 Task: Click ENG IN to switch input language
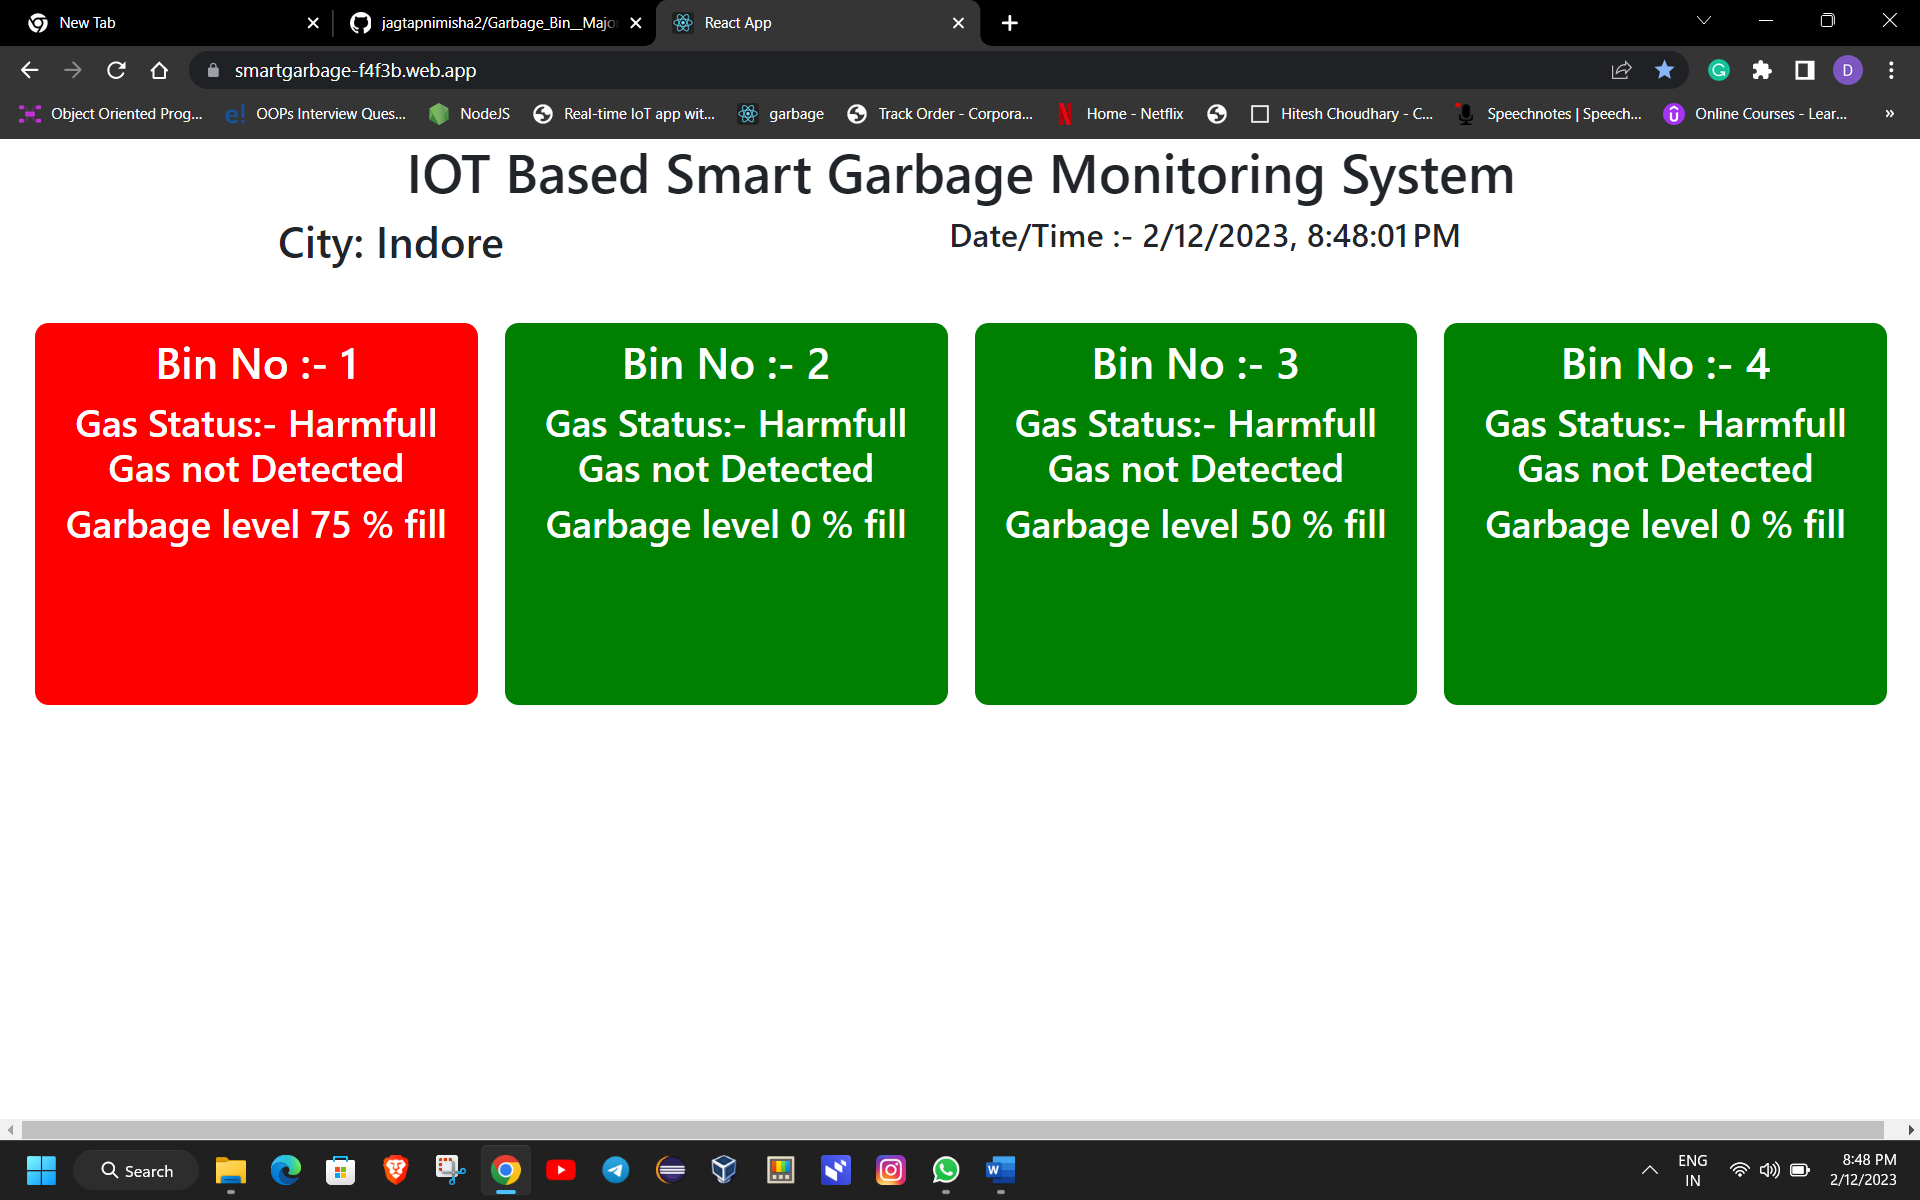pyautogui.click(x=1692, y=1169)
